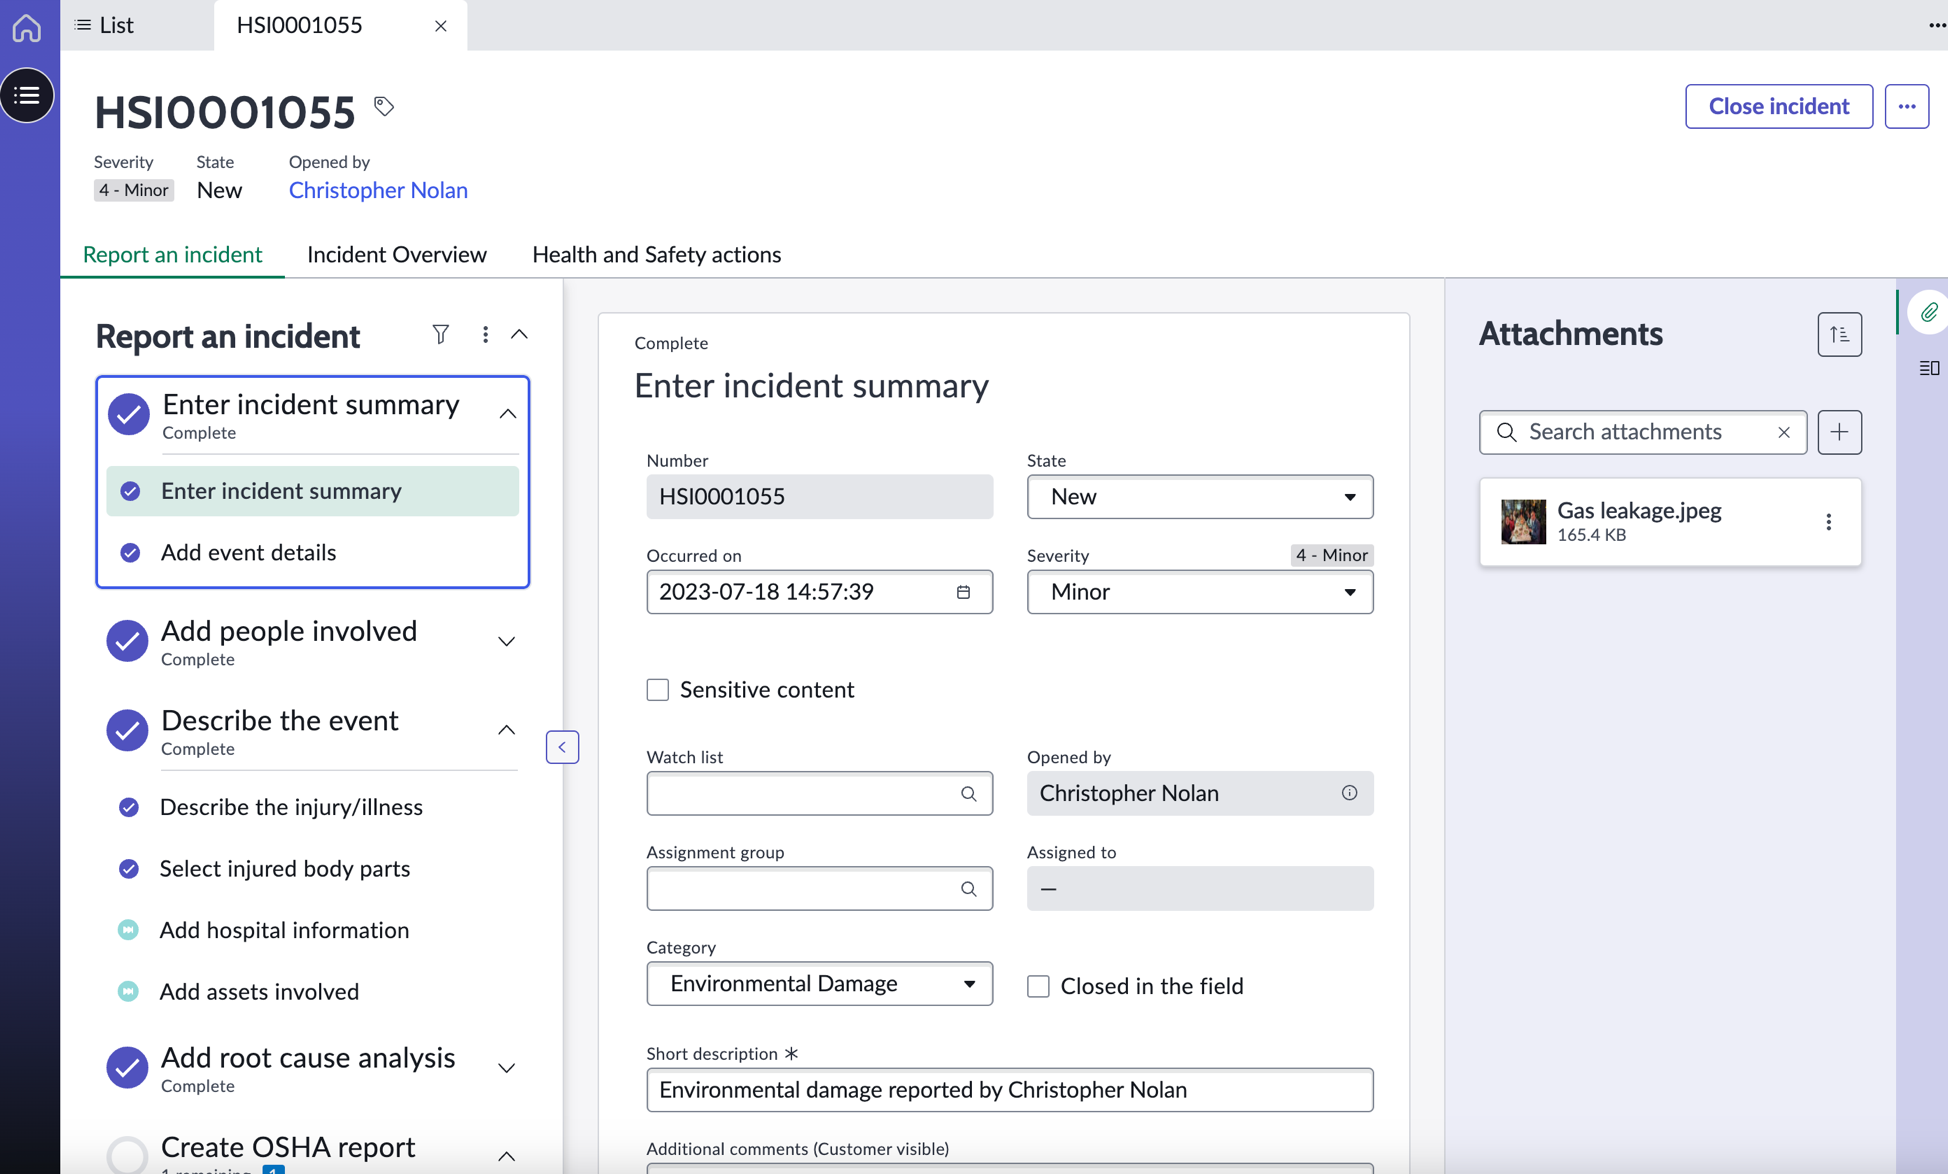The image size is (1948, 1174).
Task: Click the Occurred on date field
Action: [819, 592]
